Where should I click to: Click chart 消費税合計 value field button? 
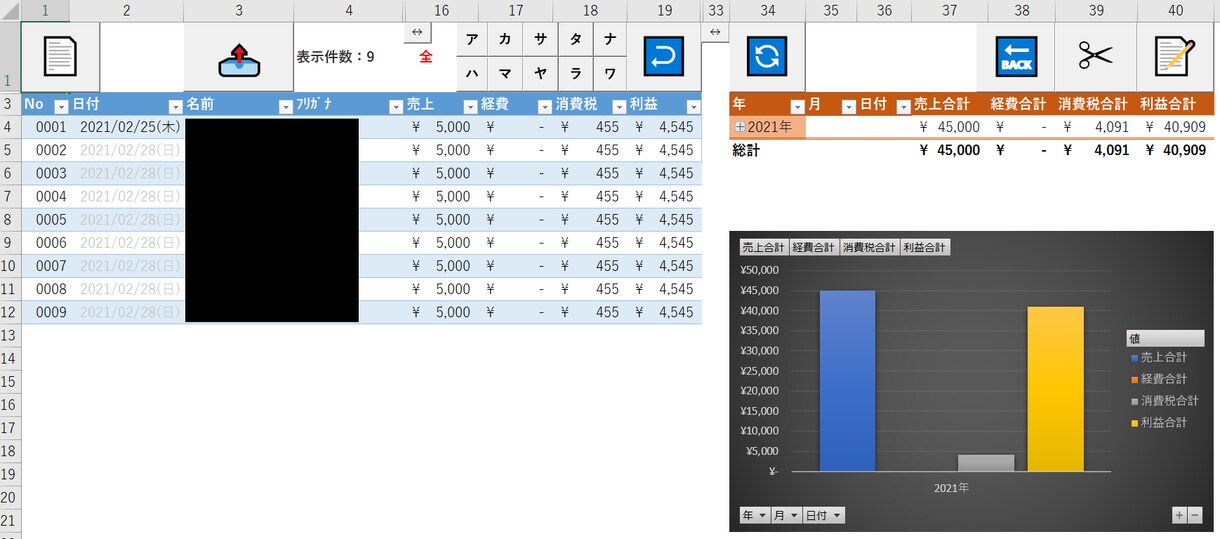[x=869, y=247]
